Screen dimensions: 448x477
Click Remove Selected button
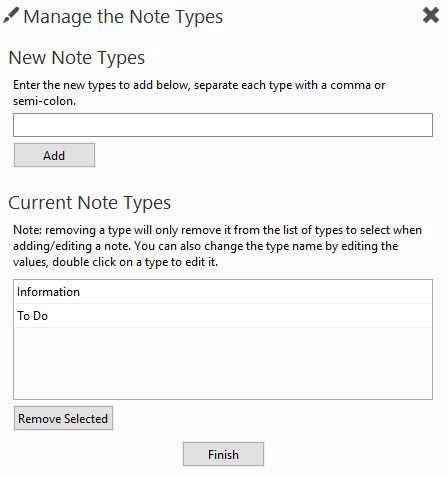63,418
